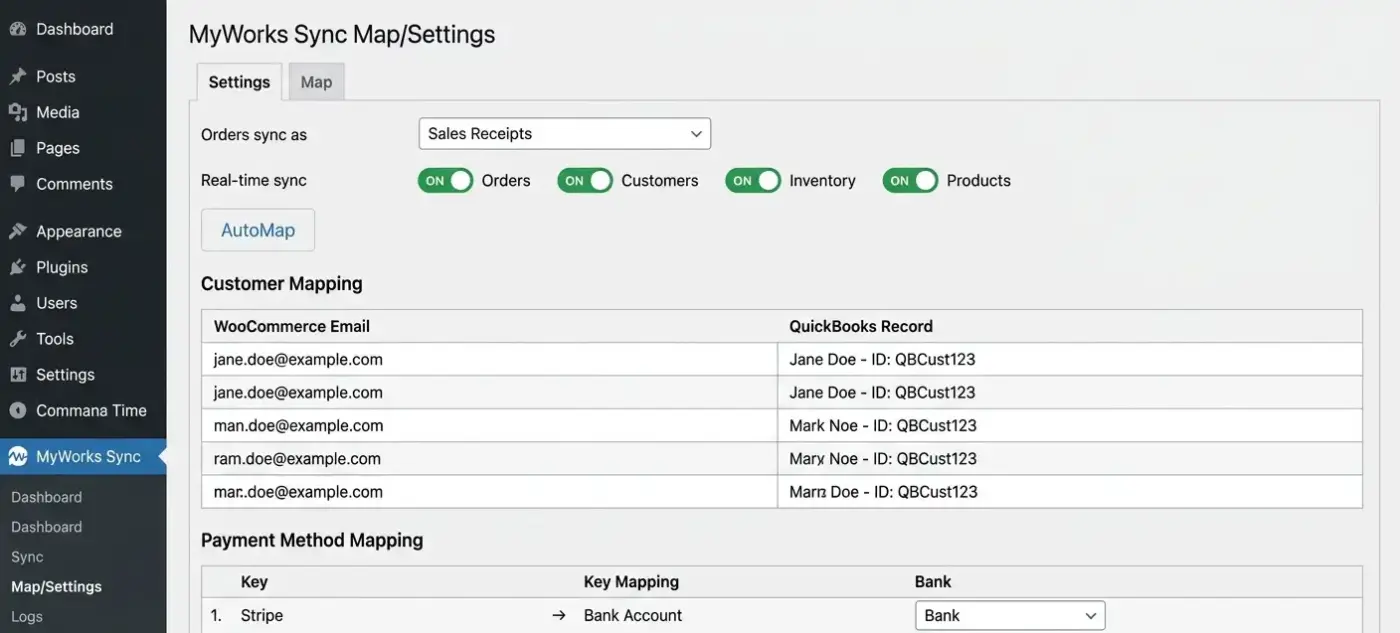Click the Key Mapping column header
This screenshot has width=1400, height=633.
[x=631, y=582]
